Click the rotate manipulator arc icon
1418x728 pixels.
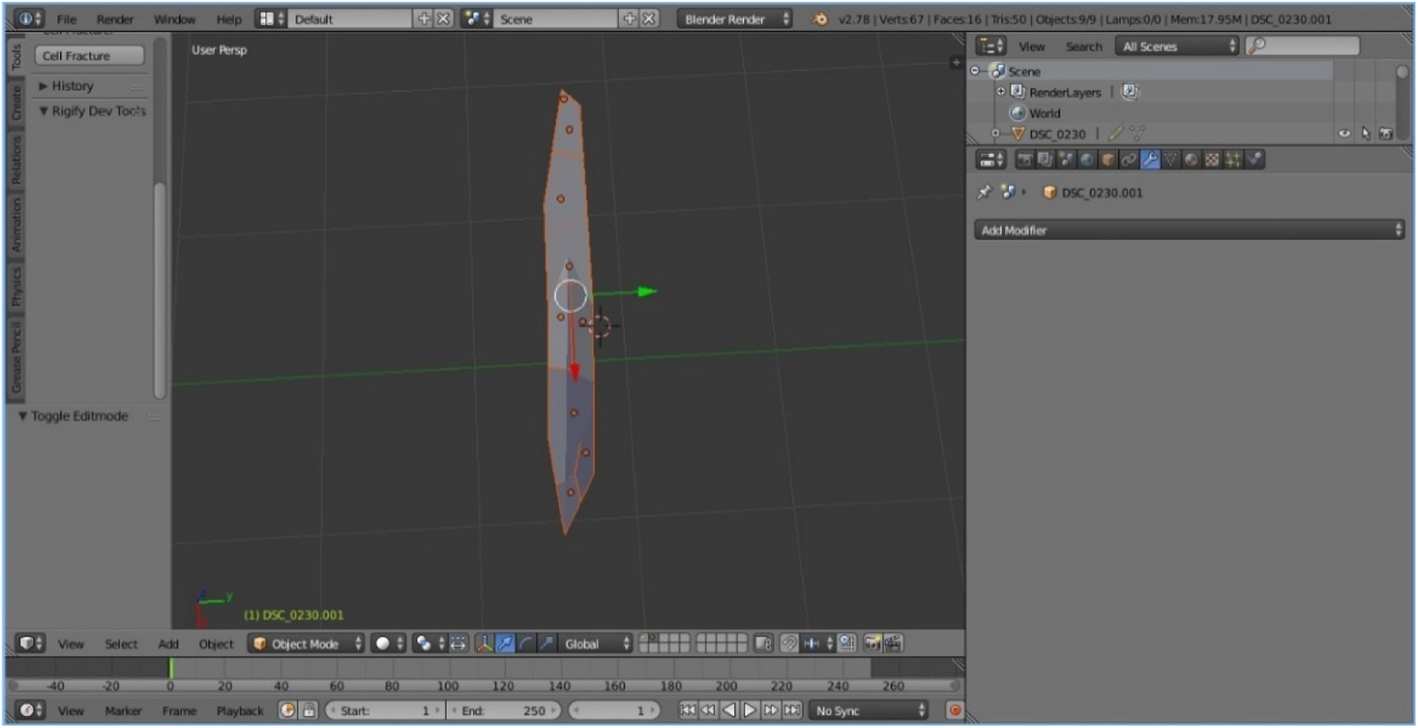coord(526,644)
